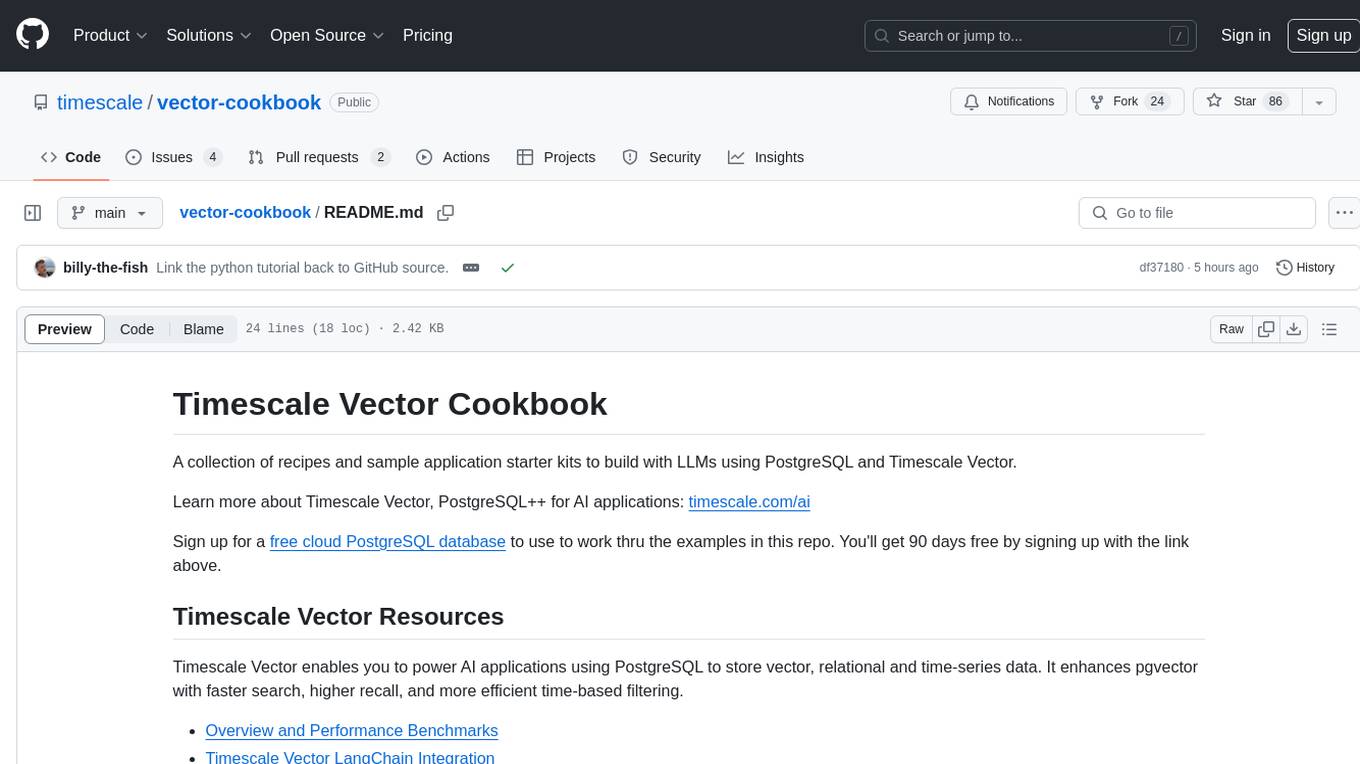The image size is (1360, 764).
Task: View the commit check status checkmark
Action: point(508,268)
